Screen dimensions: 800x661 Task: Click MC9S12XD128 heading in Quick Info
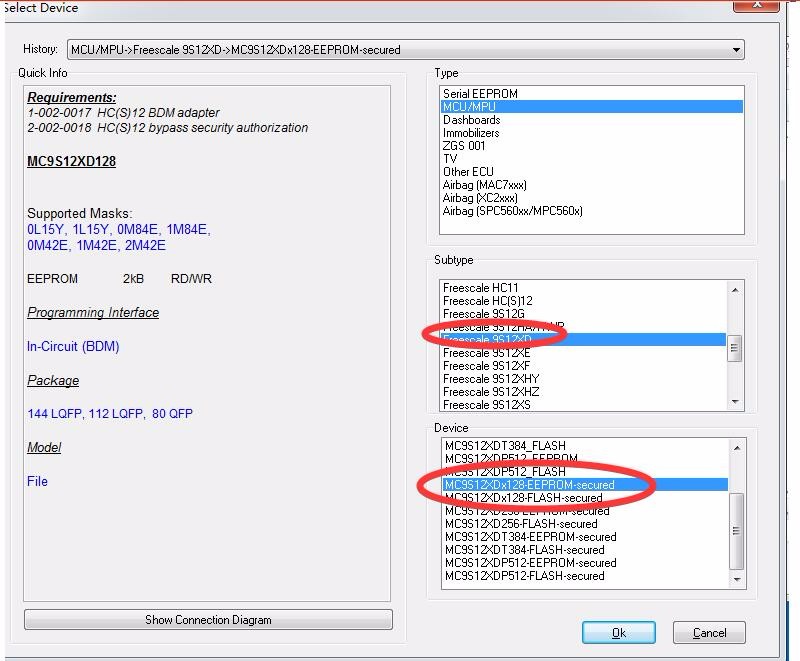[x=71, y=161]
